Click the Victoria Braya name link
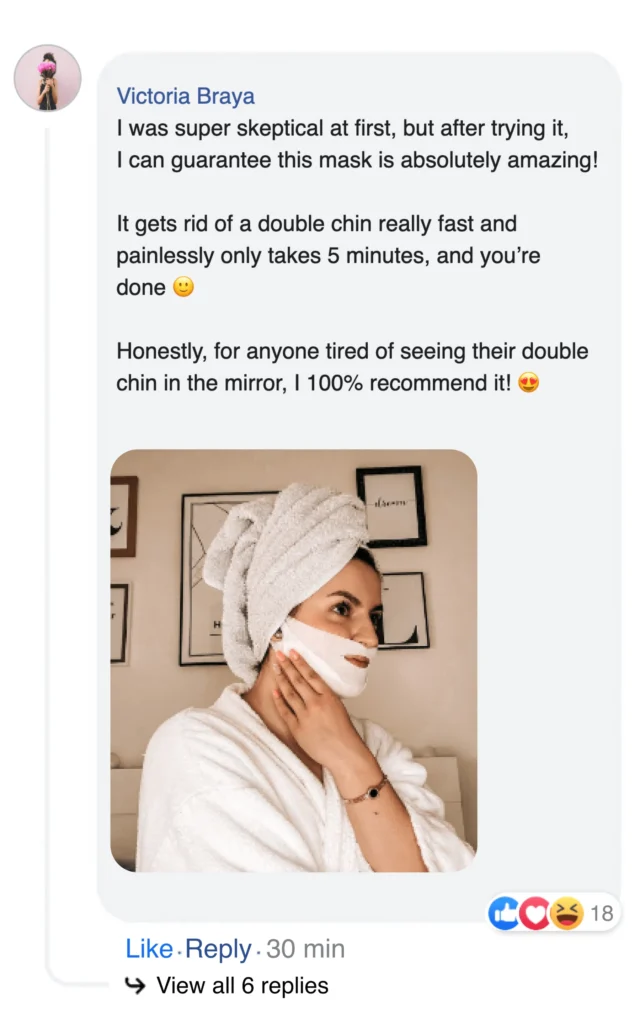This screenshot has height=1024, width=640. [185, 96]
